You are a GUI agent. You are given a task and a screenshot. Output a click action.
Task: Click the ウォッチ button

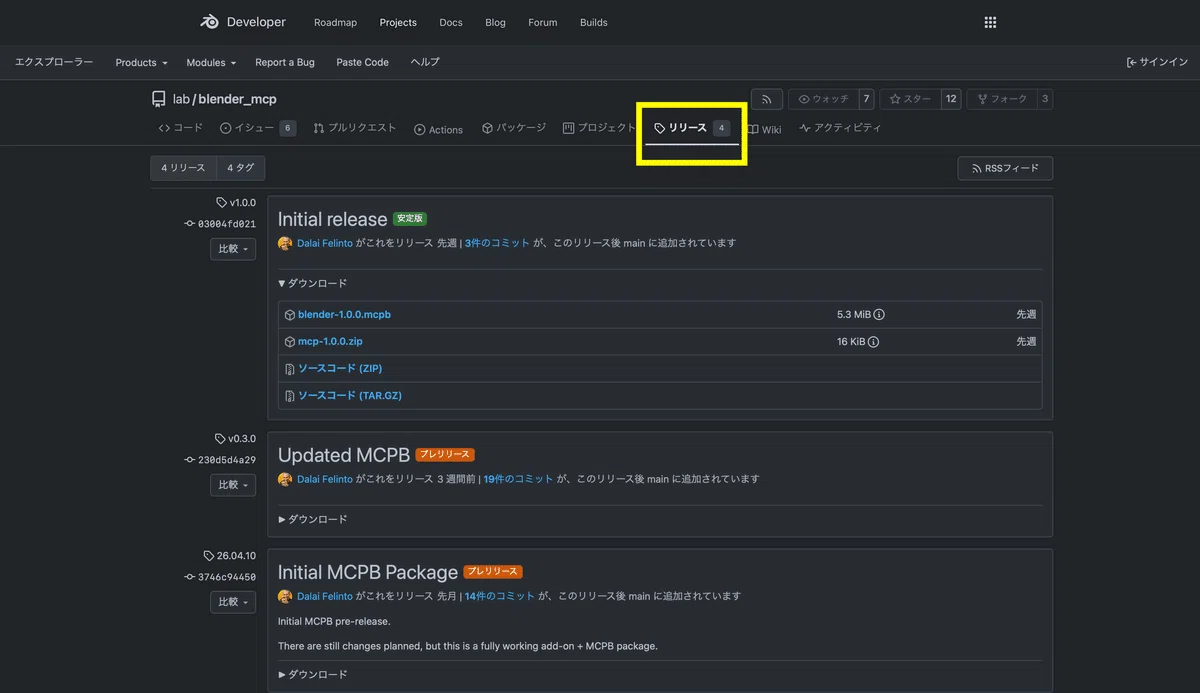tap(822, 99)
